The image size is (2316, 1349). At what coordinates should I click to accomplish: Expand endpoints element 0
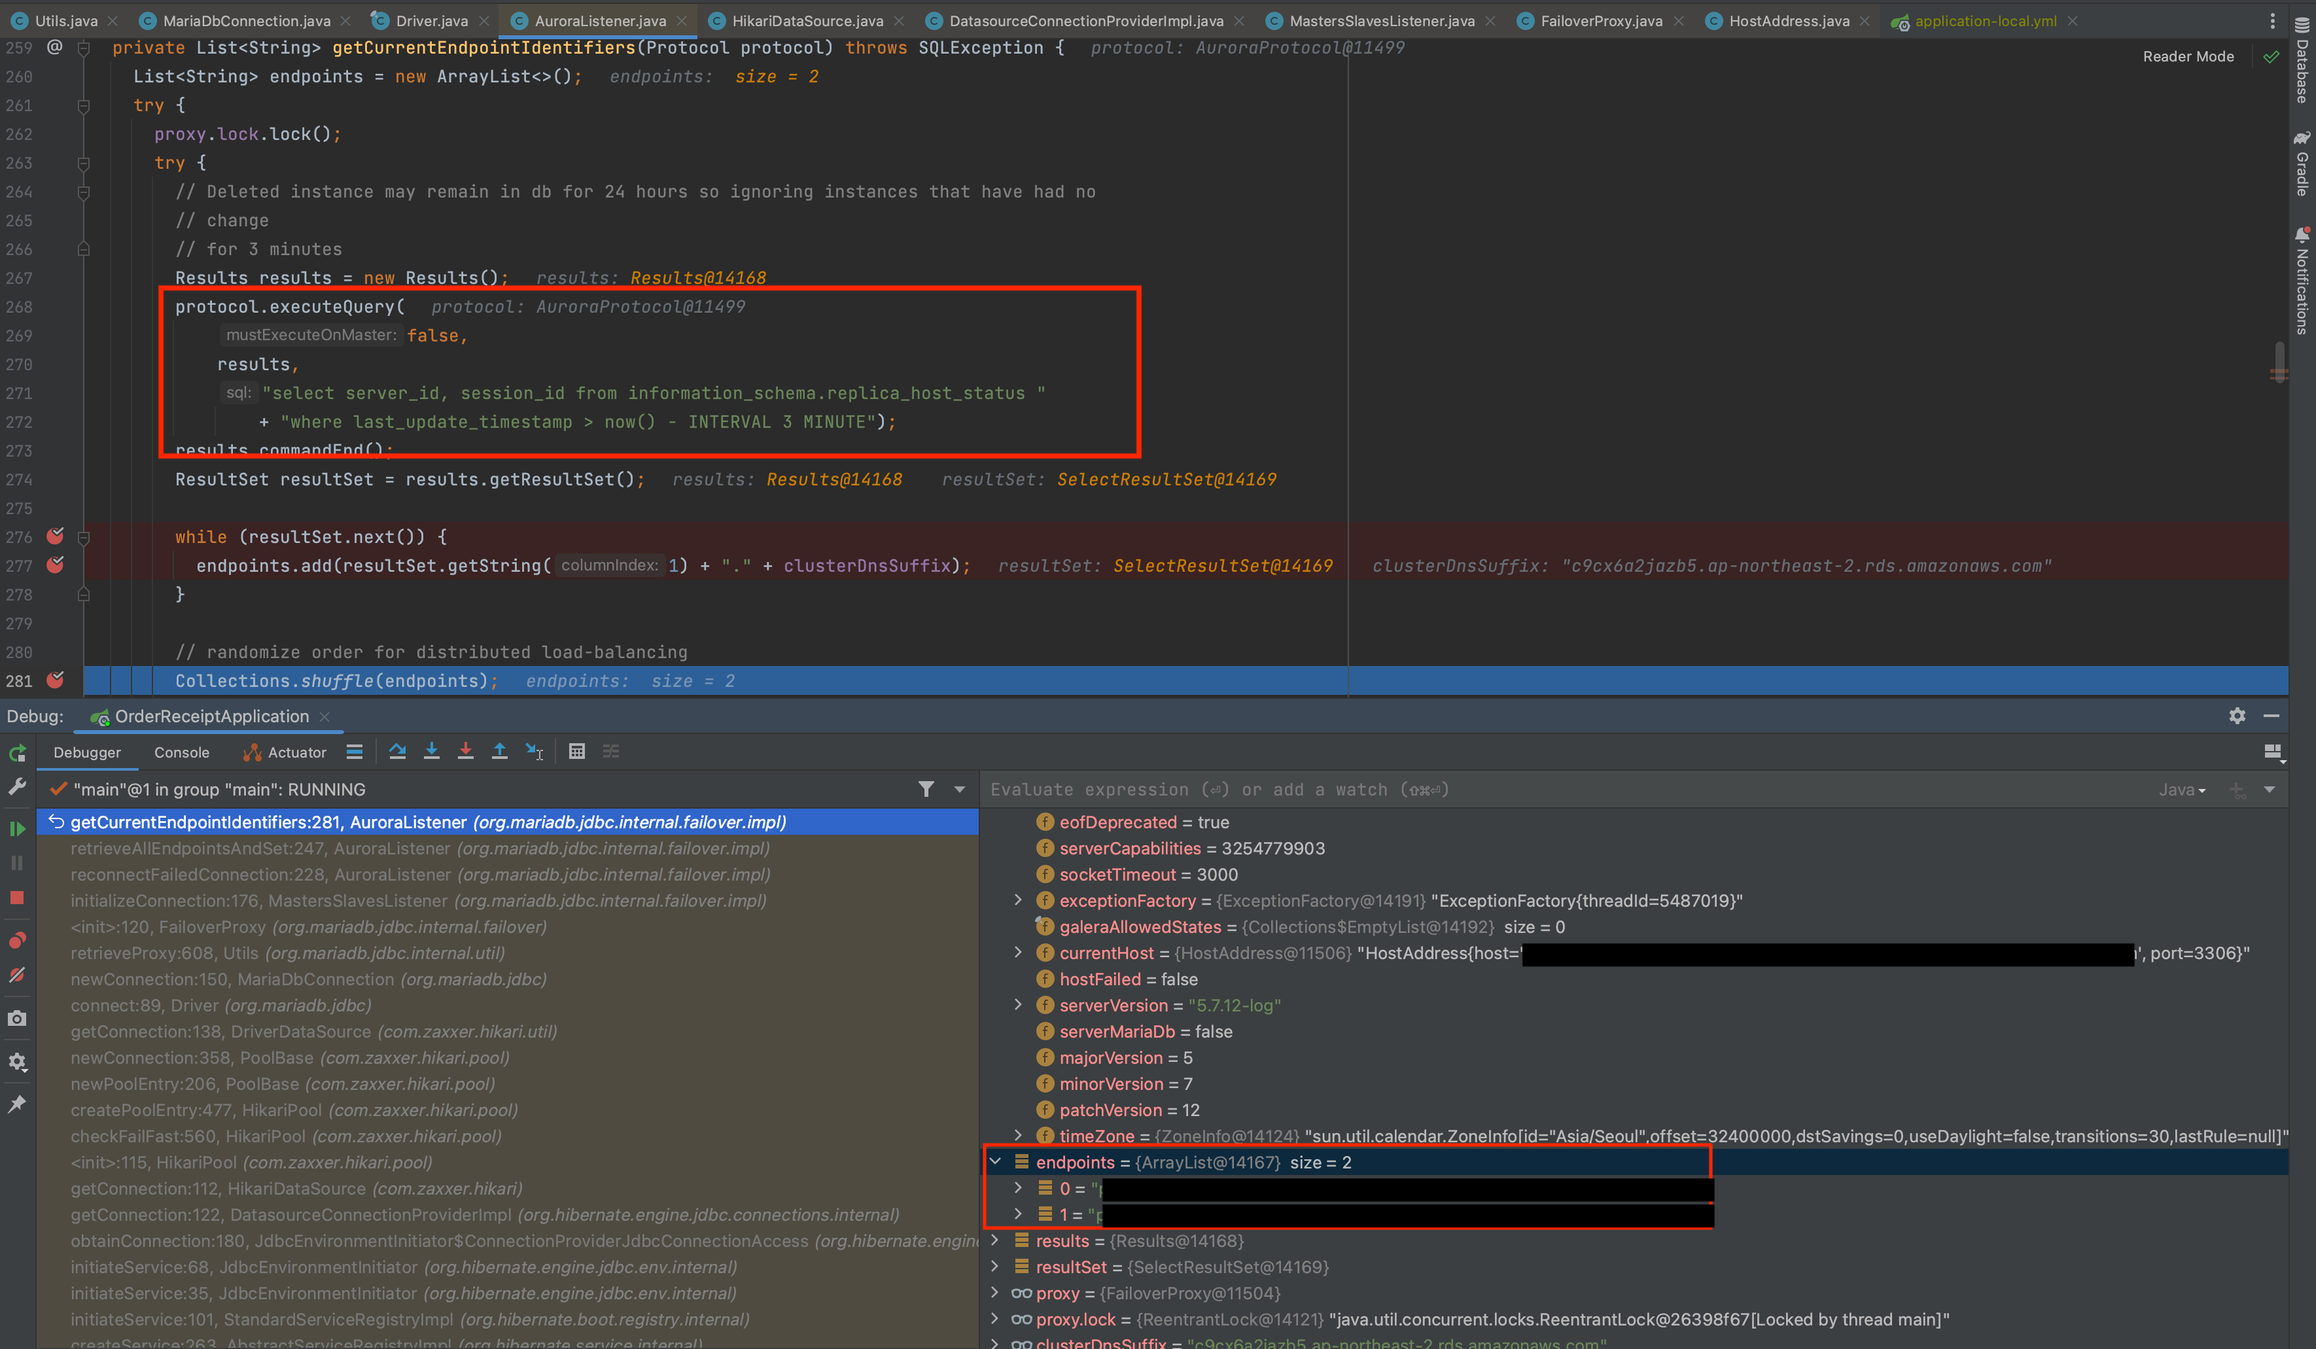(x=1018, y=1188)
